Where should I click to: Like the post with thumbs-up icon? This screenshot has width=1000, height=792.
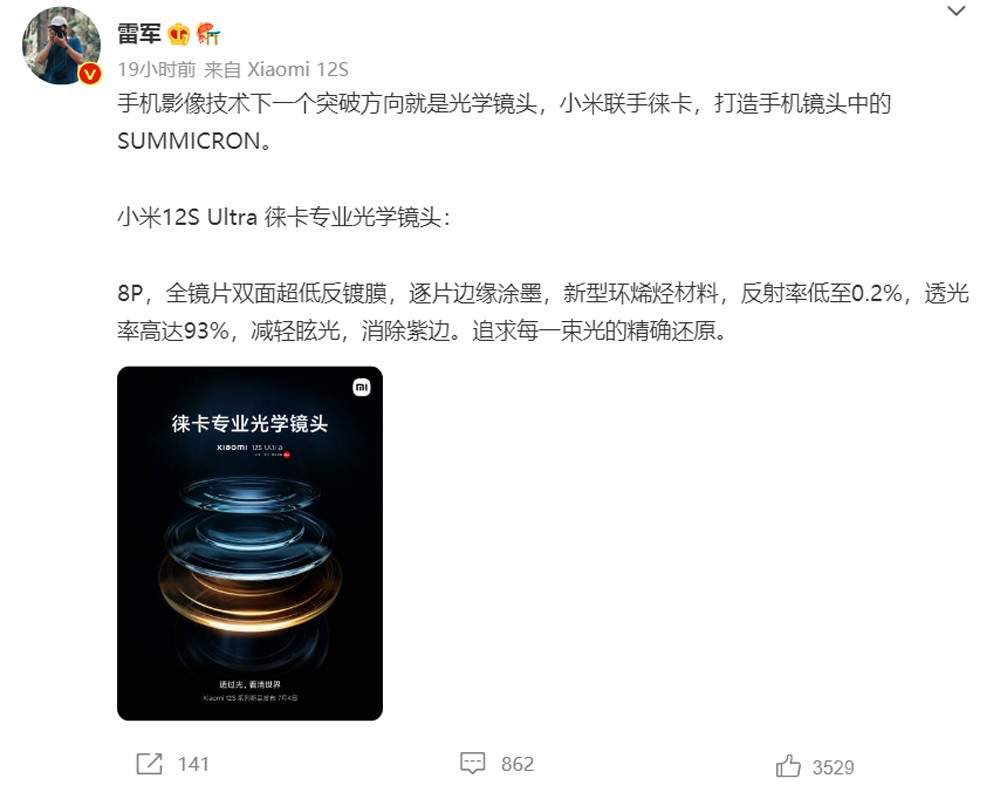pos(788,765)
